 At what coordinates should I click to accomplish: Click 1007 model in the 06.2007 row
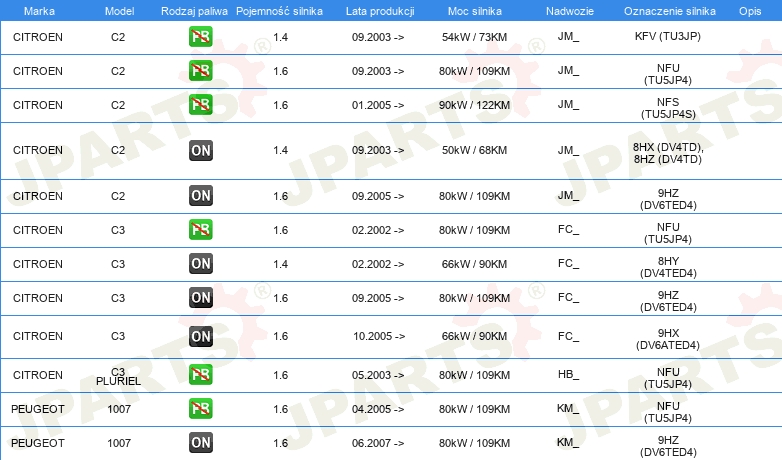coord(119,443)
